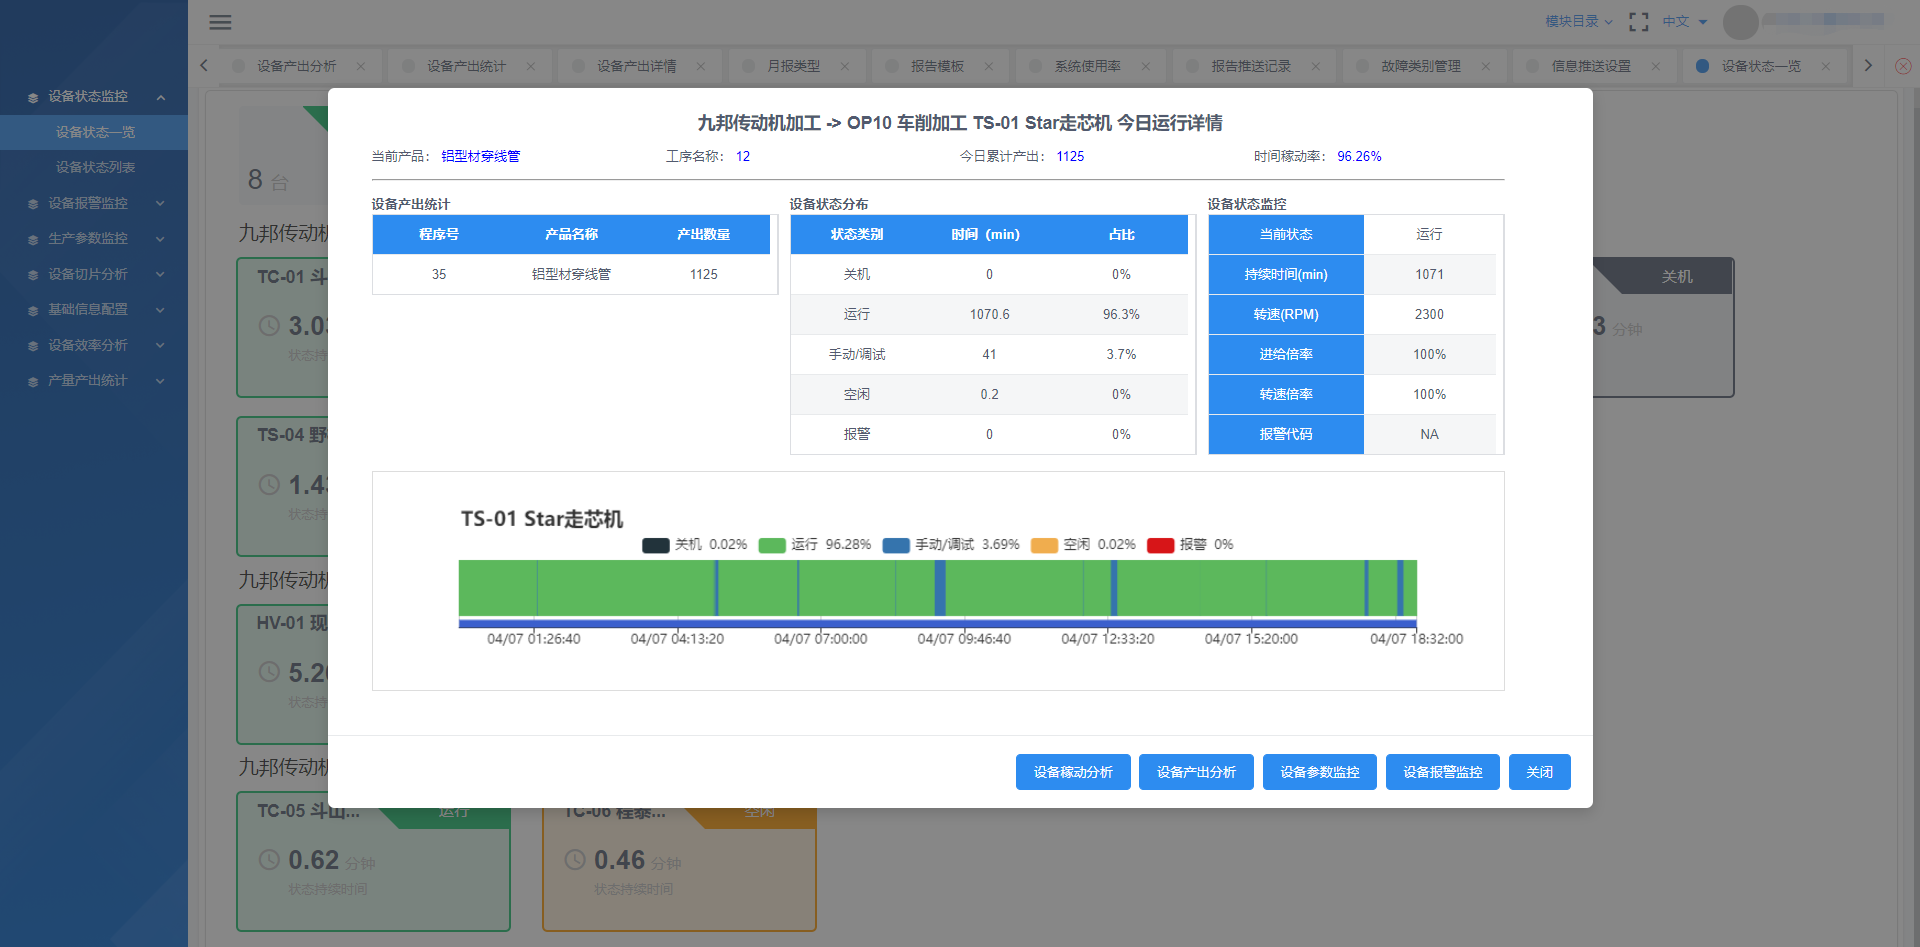The image size is (1920, 947).
Task: Switch to 报告推送记录 tab
Action: (x=1251, y=66)
